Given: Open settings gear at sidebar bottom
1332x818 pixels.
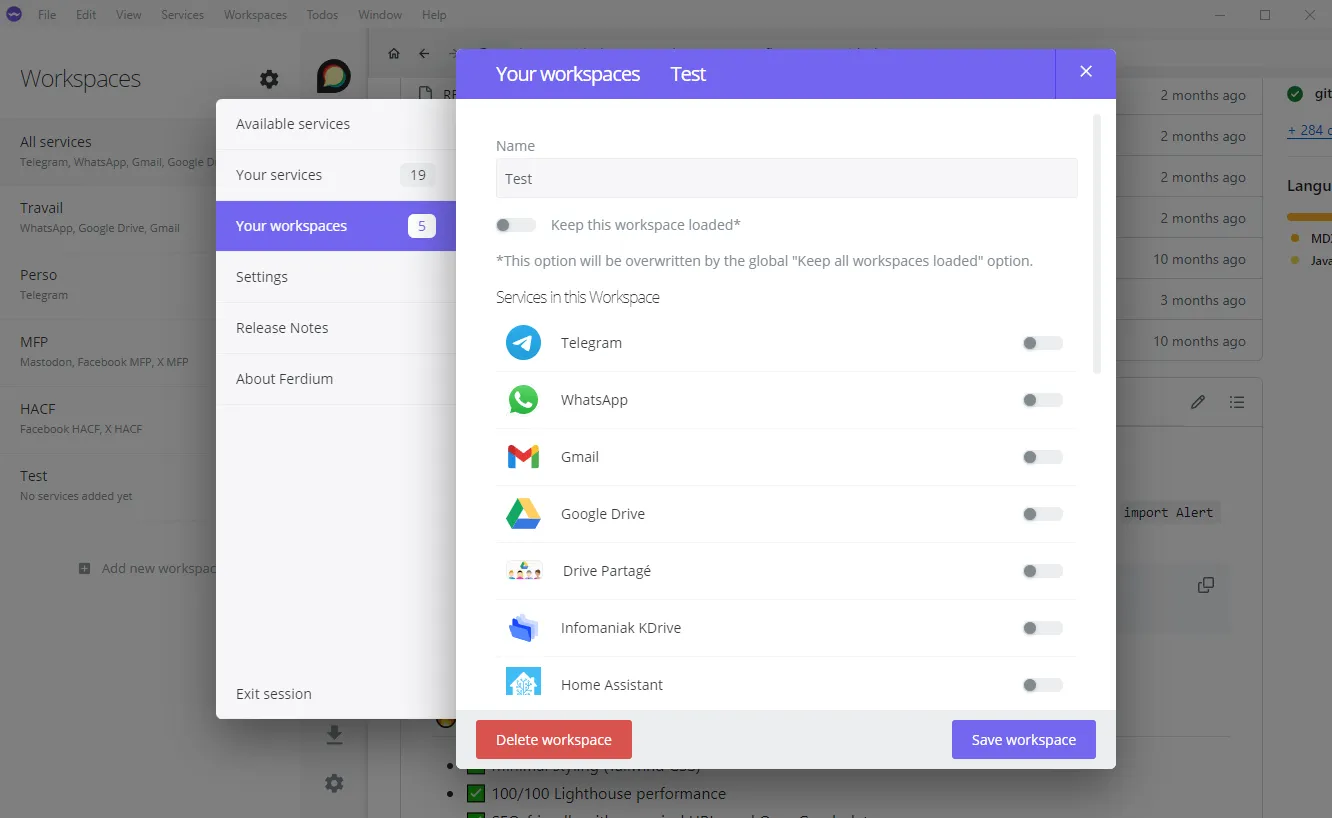Looking at the screenshot, I should [334, 784].
